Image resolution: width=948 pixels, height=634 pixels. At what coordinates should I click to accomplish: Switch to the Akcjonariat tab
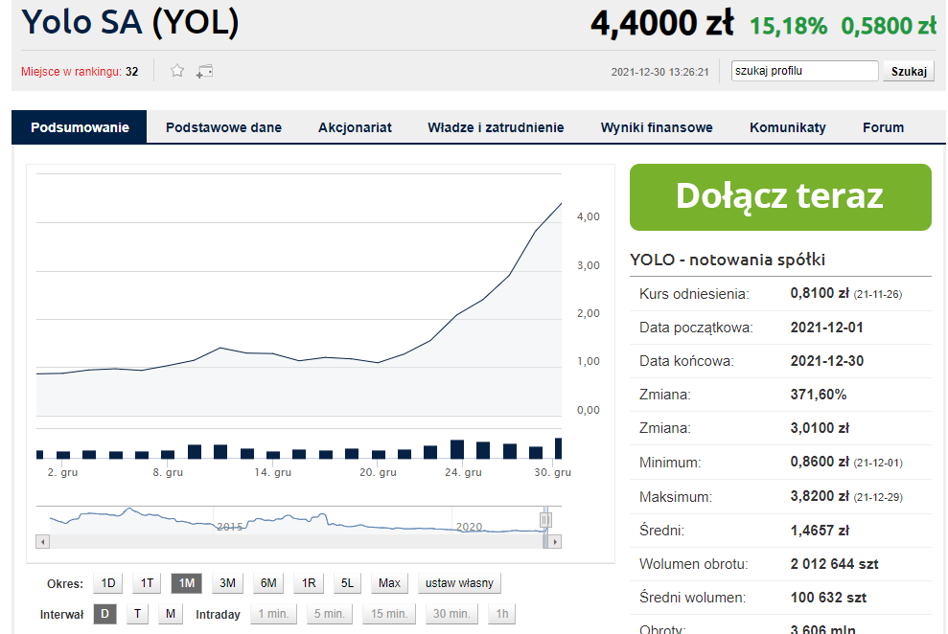click(x=355, y=128)
